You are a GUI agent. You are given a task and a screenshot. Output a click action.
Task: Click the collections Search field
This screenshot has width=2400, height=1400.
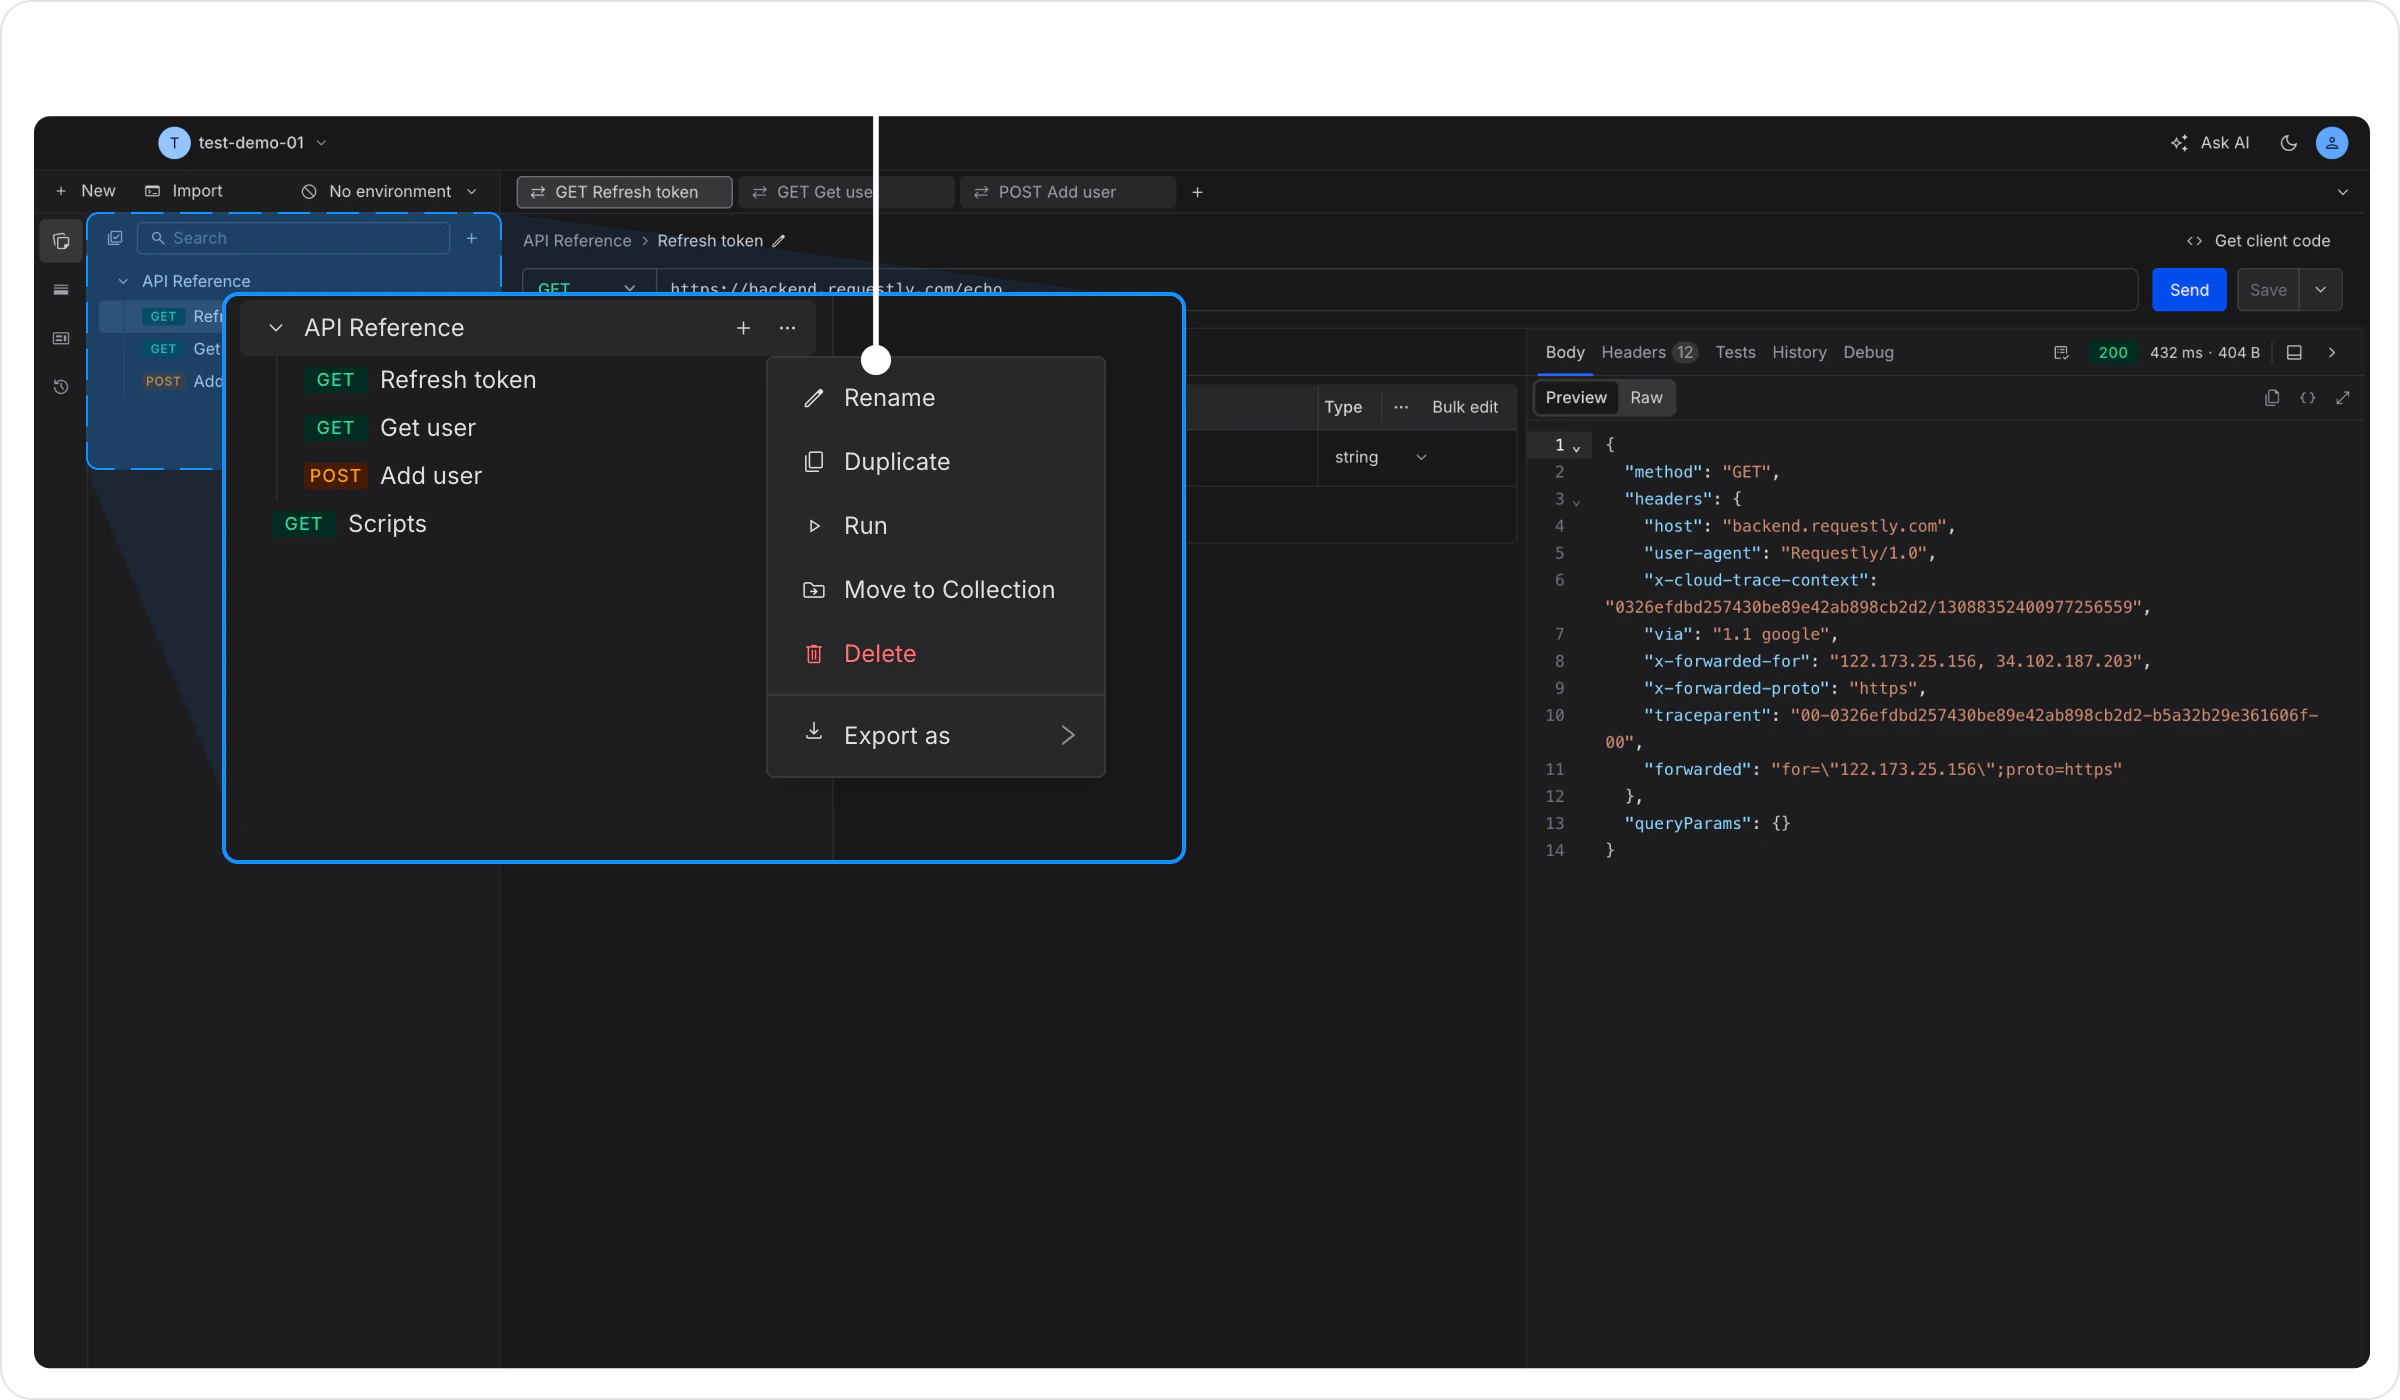(x=295, y=238)
